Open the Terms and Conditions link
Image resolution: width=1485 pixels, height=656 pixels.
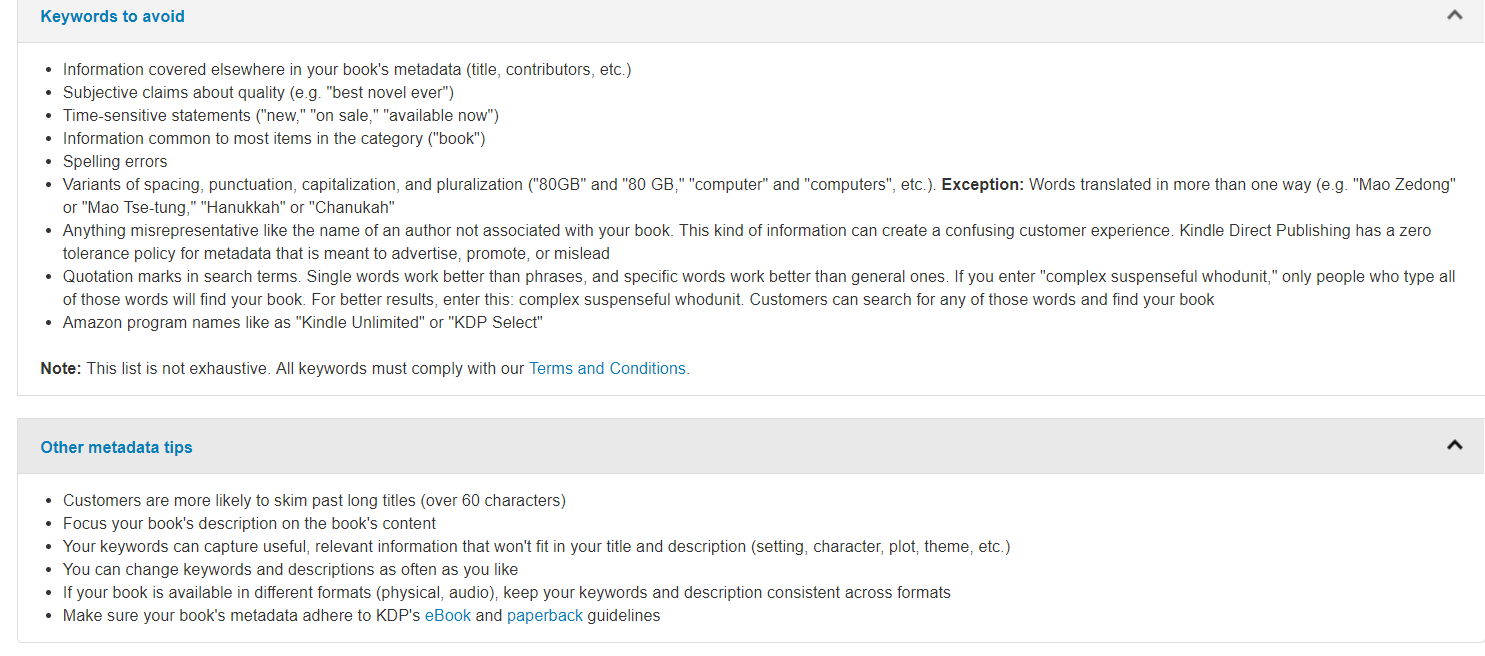click(607, 369)
